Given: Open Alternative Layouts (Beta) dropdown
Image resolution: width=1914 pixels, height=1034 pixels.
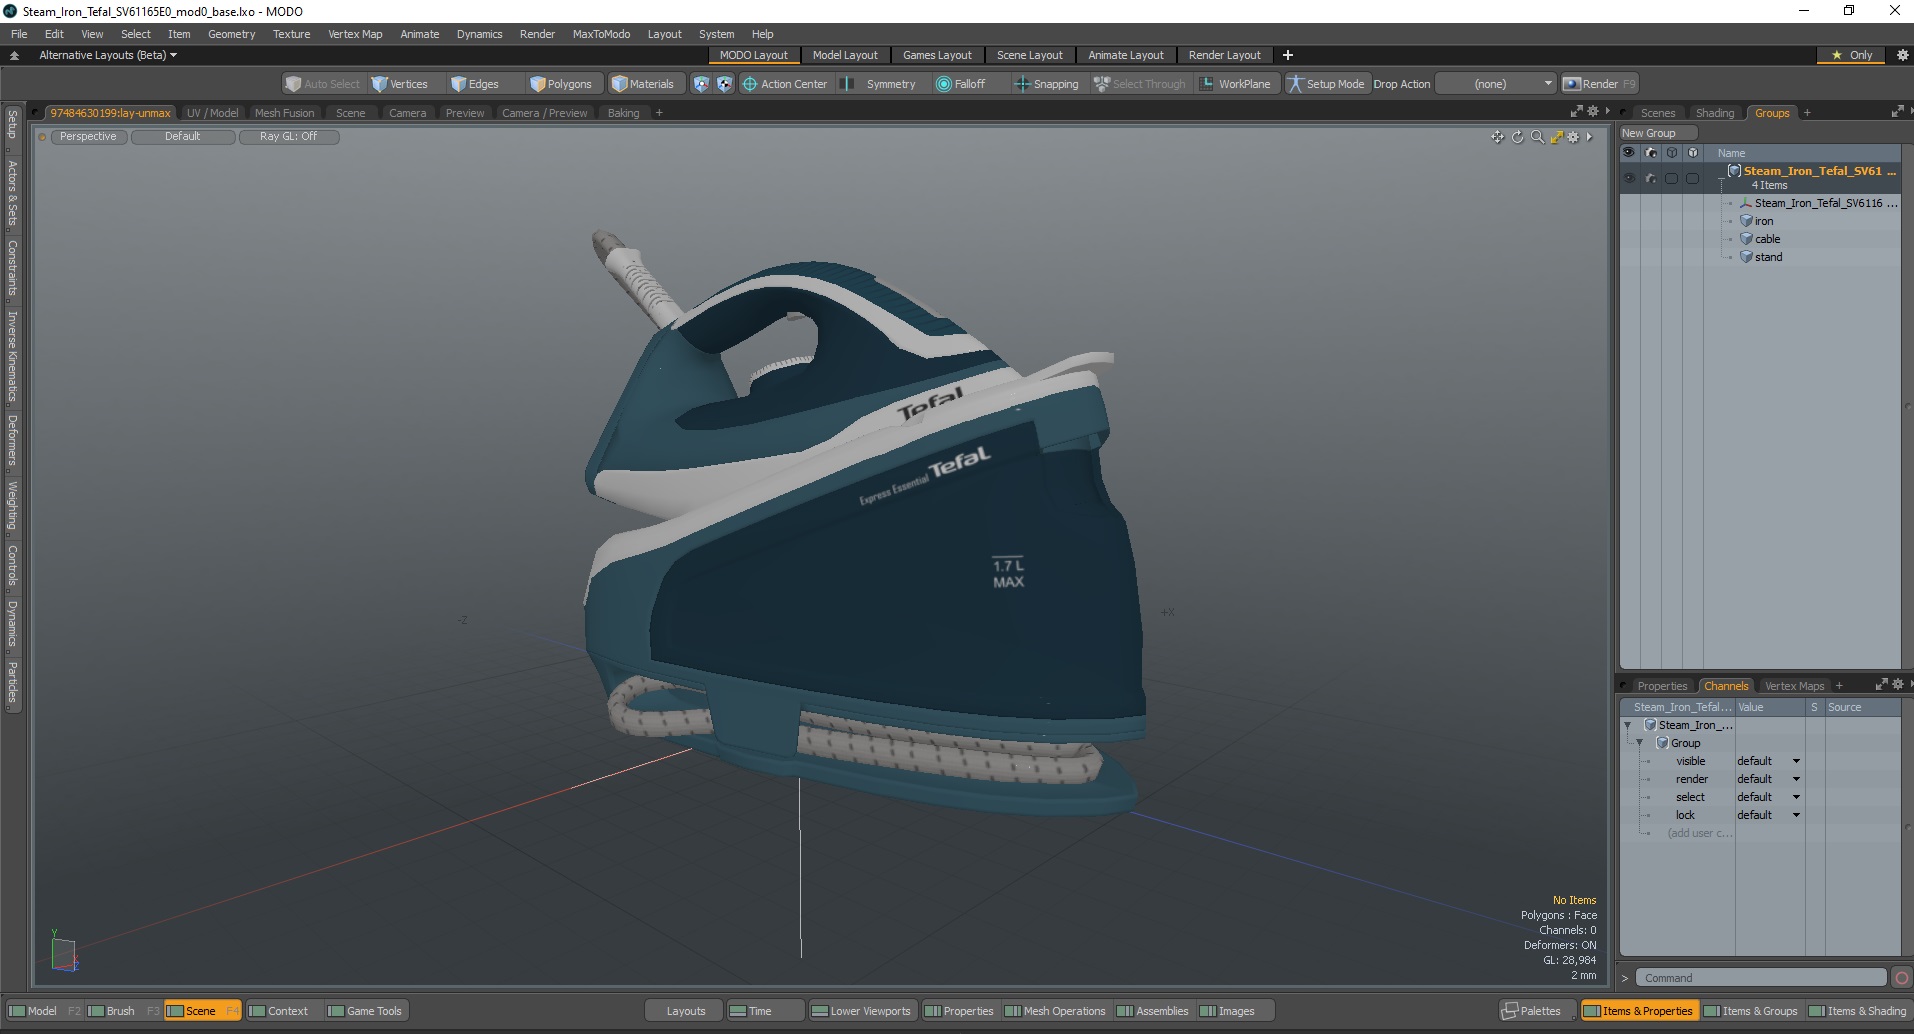Looking at the screenshot, I should coord(108,55).
